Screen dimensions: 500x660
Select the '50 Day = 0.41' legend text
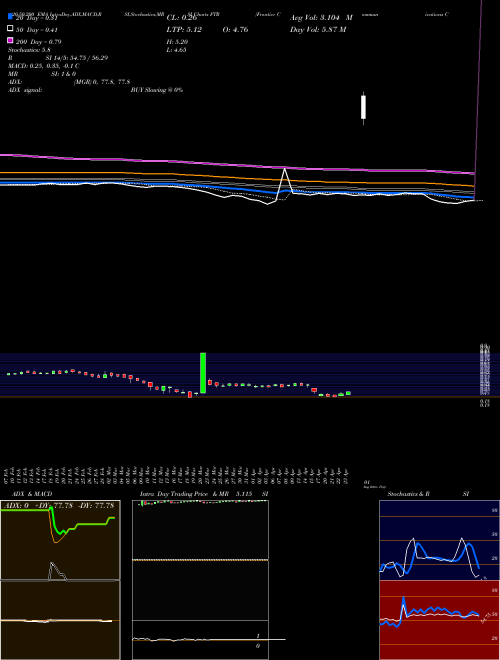pos(37,30)
